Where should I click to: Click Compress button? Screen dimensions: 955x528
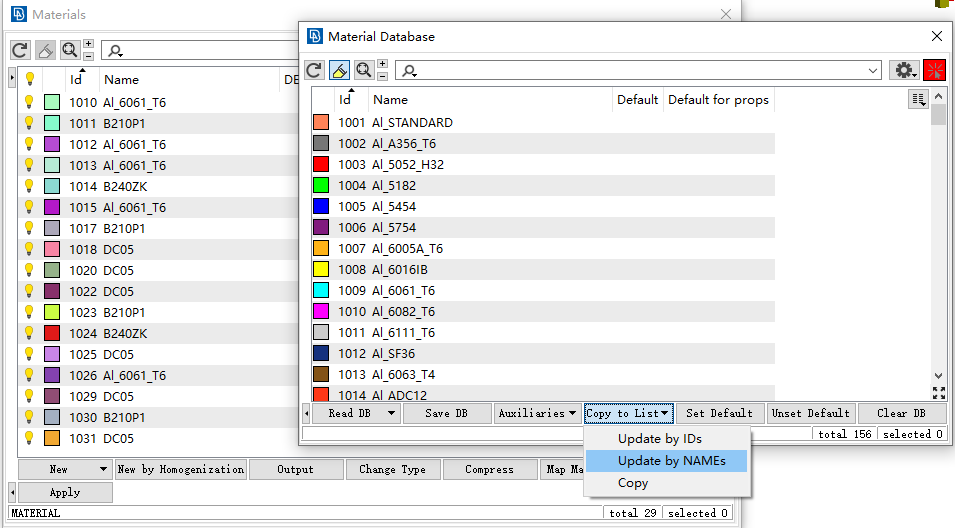(x=489, y=470)
